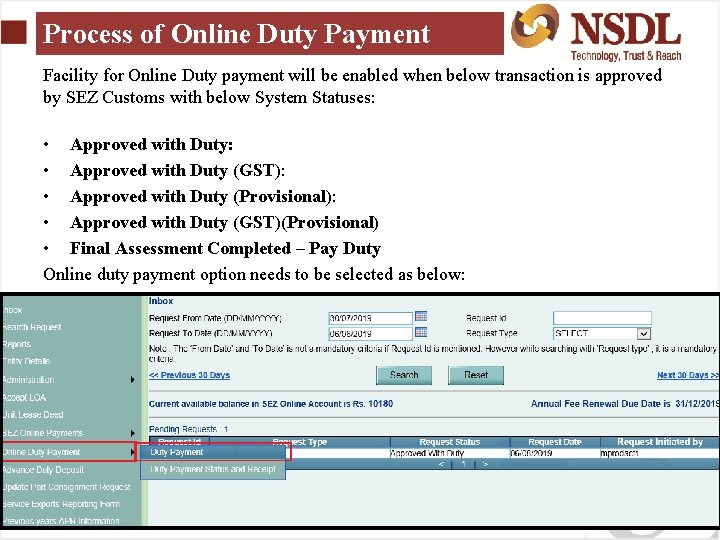Select the Request Date column header

[x=555, y=442]
